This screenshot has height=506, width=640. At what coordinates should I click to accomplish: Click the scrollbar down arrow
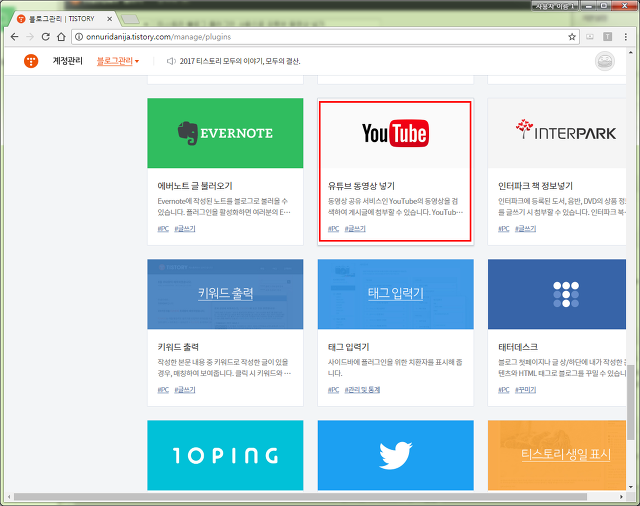tap(631, 487)
